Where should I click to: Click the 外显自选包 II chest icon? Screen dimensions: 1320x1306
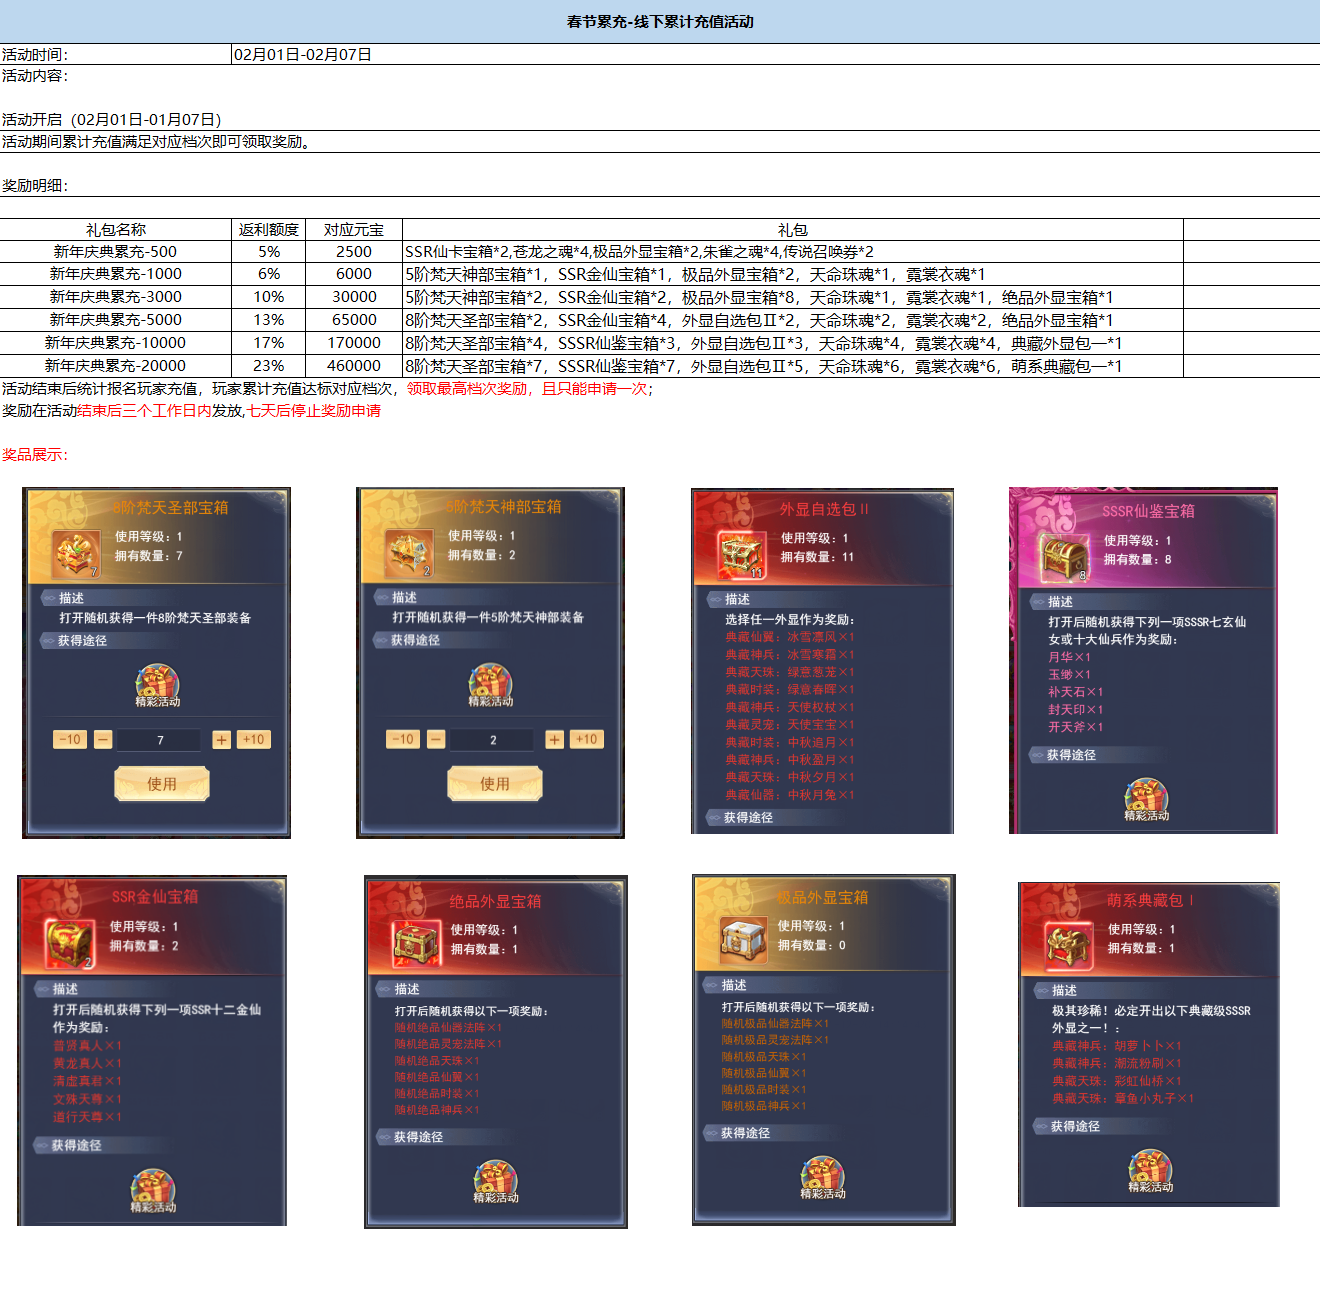point(742,555)
